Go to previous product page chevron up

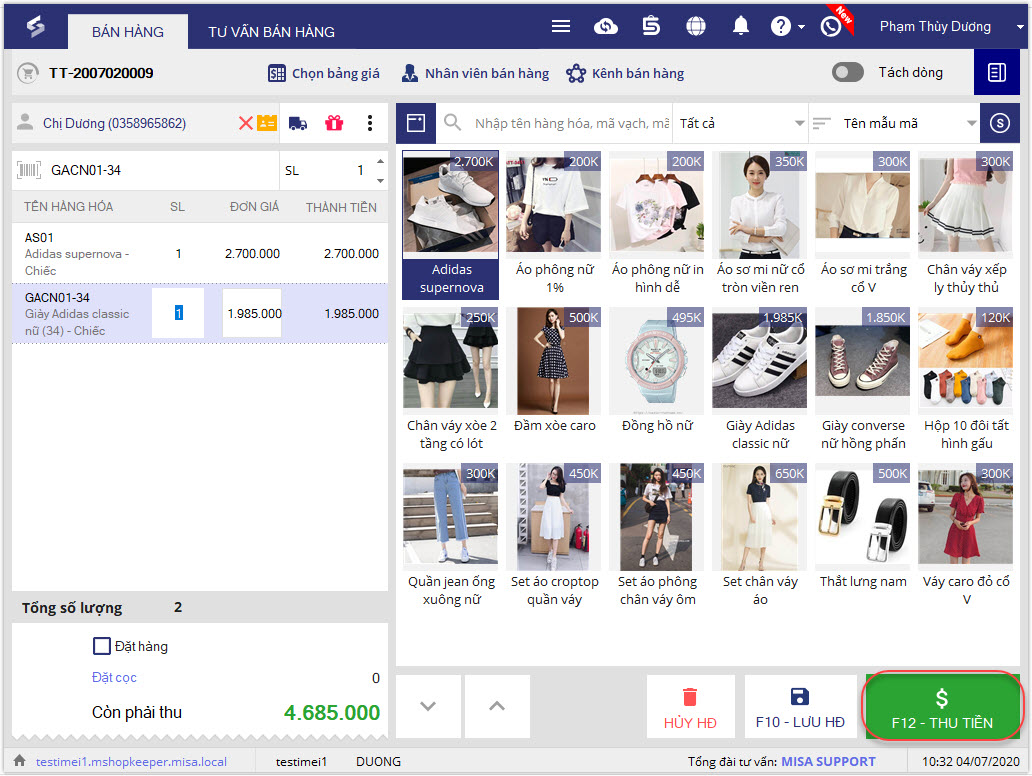tap(498, 706)
